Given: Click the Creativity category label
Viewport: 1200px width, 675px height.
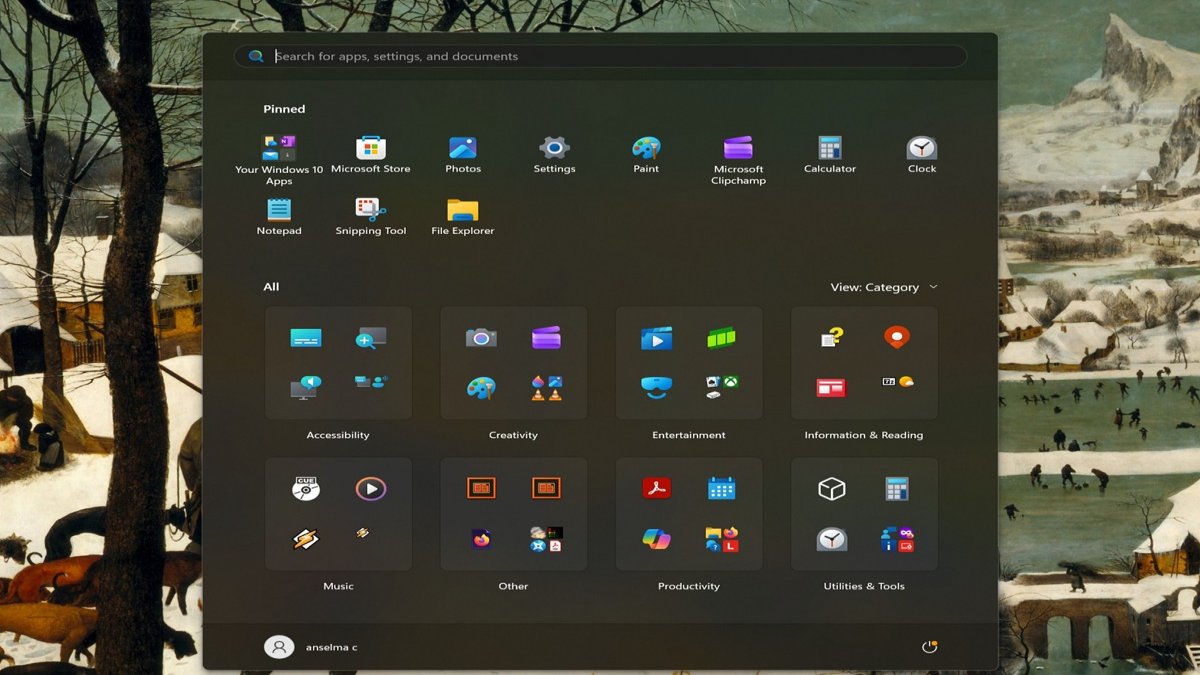Looking at the screenshot, I should [513, 435].
